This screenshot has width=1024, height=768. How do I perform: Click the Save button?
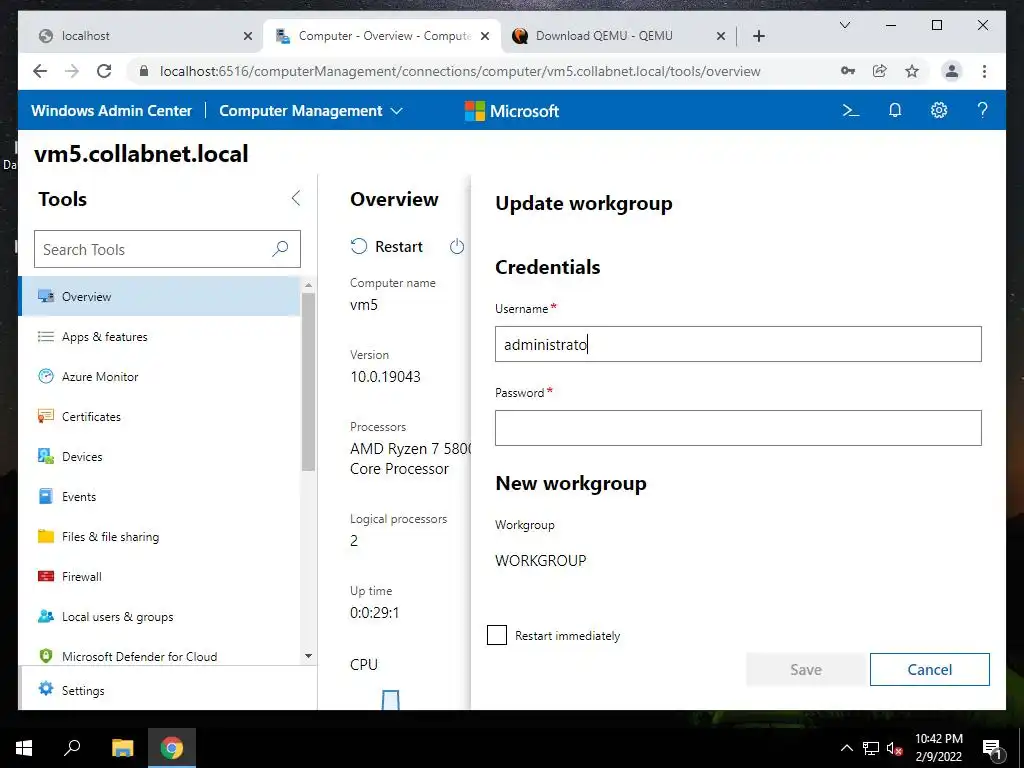tap(805, 669)
